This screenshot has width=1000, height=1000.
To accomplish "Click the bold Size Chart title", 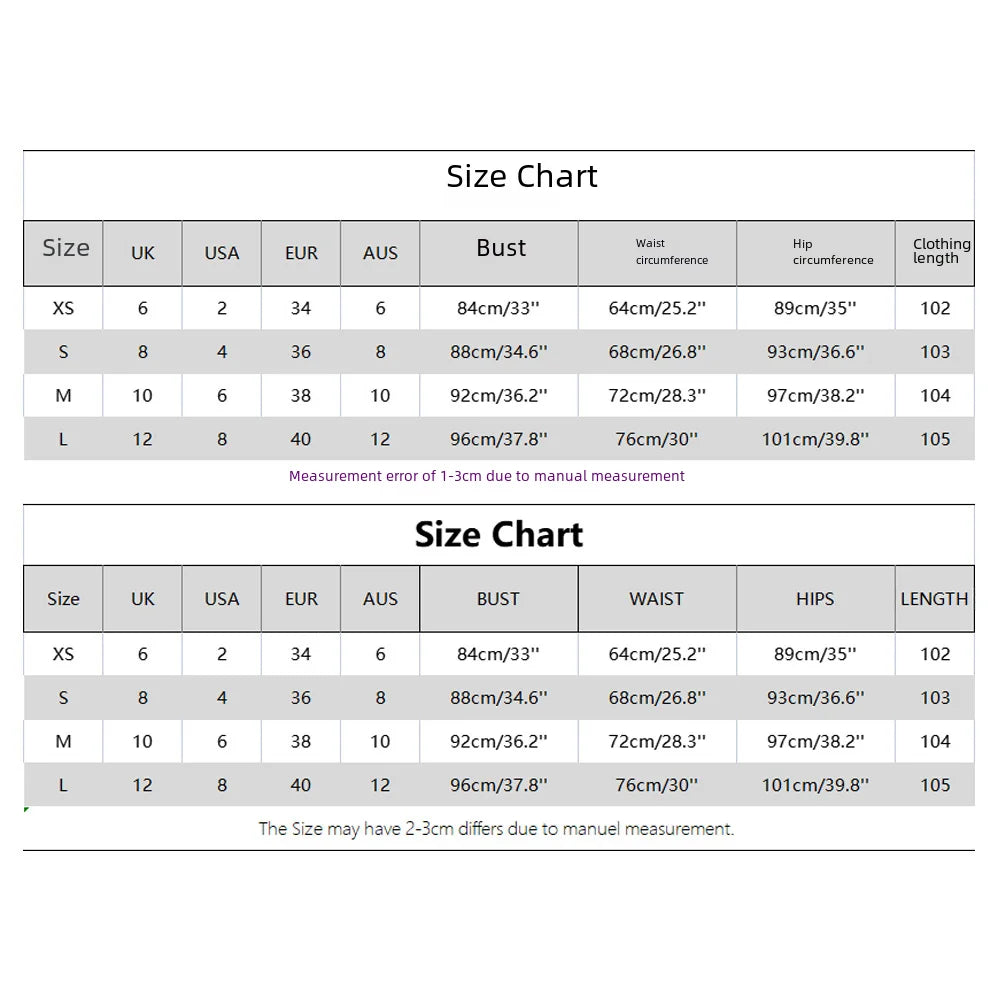I will click(499, 534).
